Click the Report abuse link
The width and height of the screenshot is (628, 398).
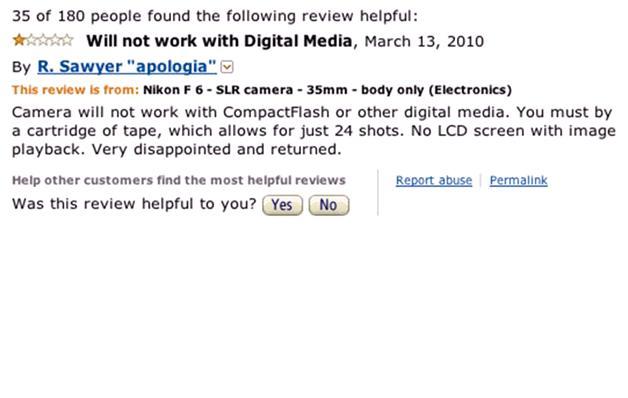(434, 181)
